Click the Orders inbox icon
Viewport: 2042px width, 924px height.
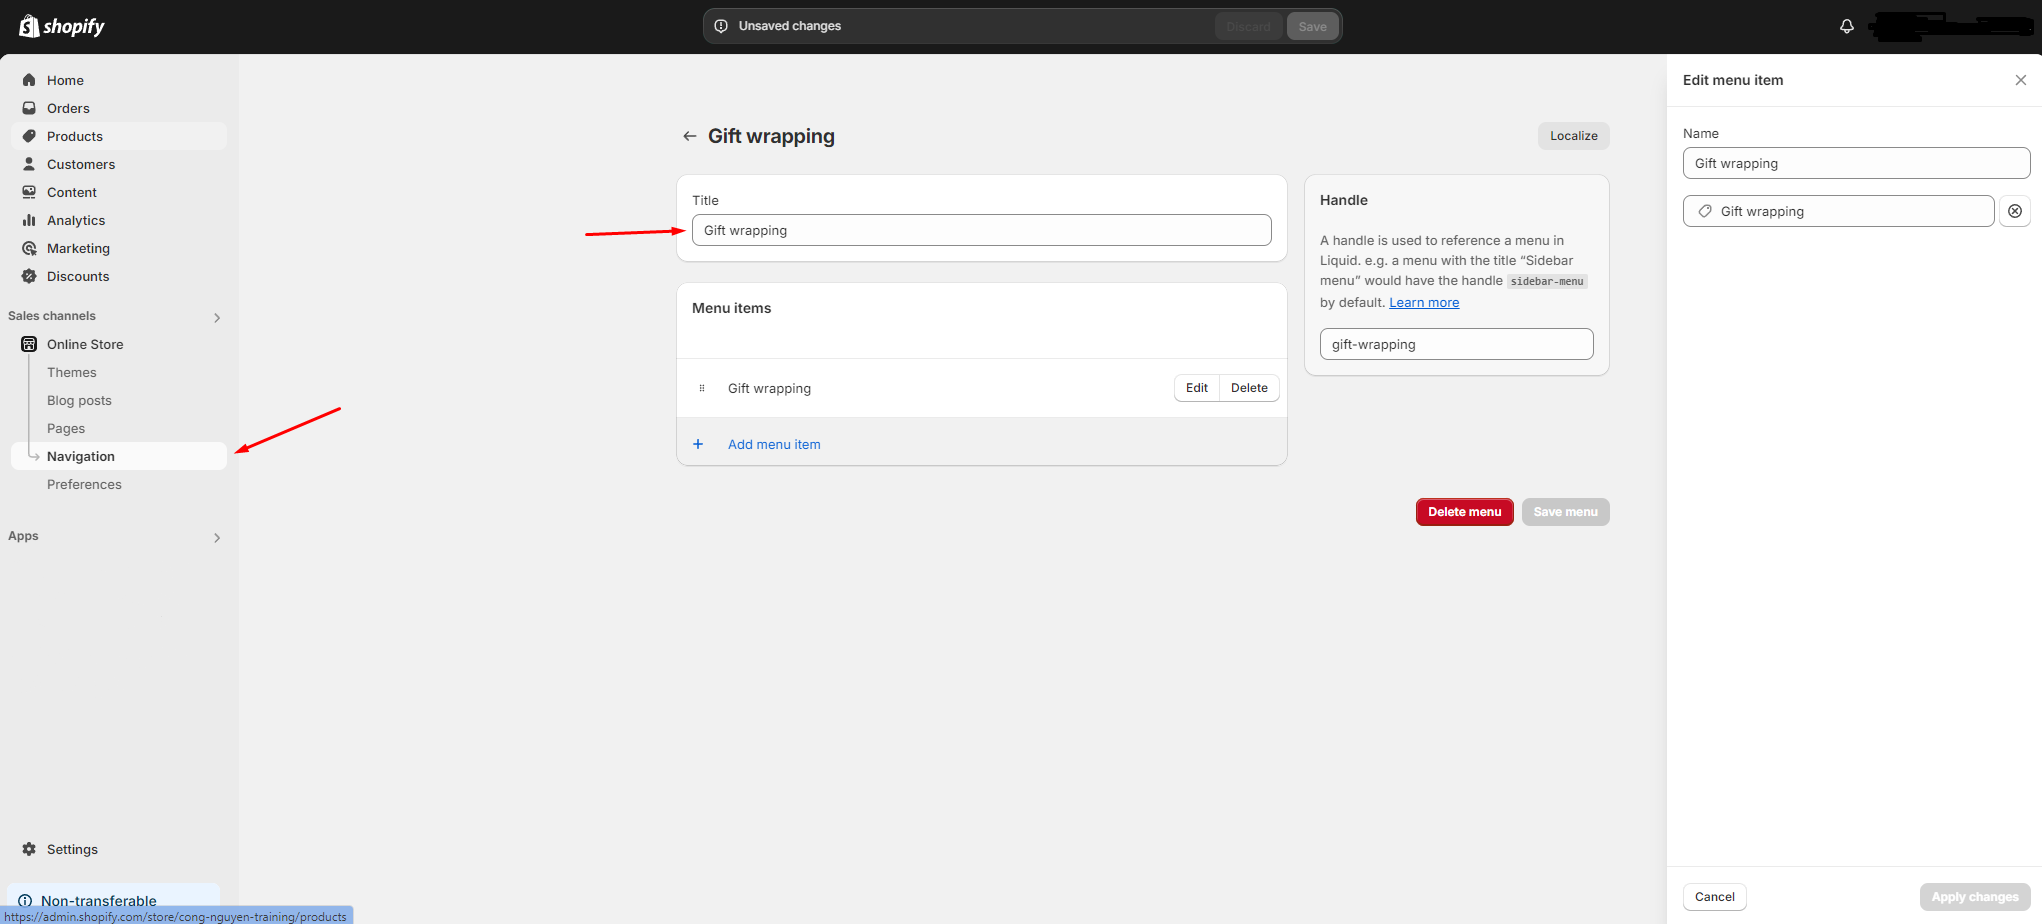coord(29,108)
